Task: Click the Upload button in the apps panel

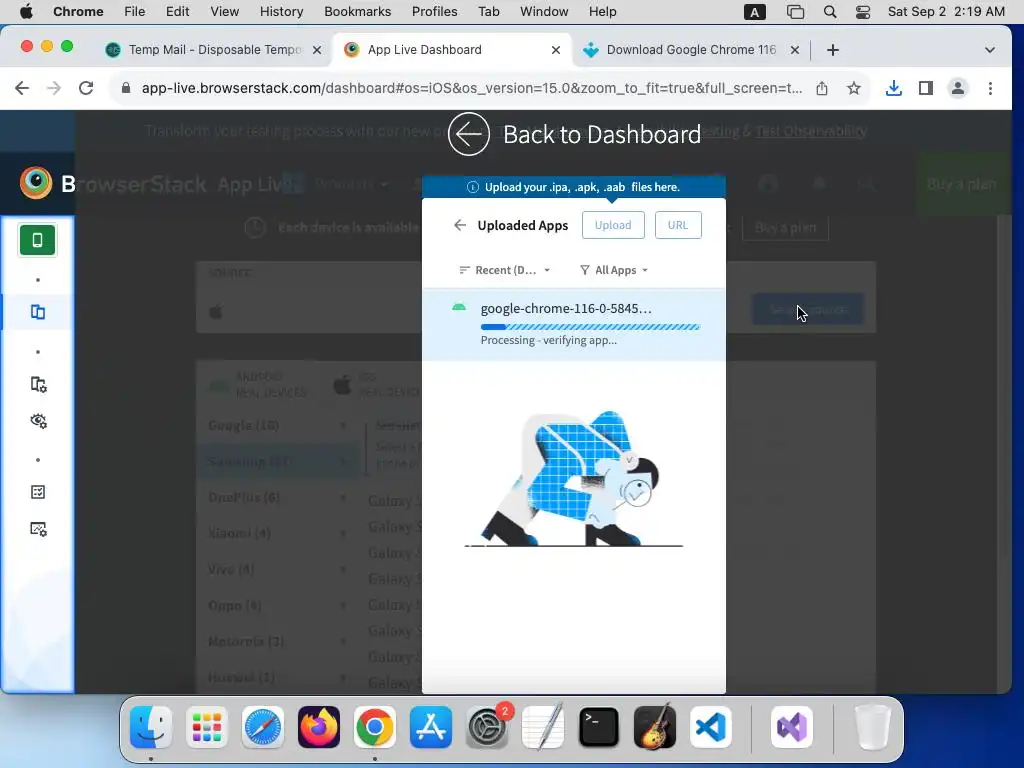Action: [x=613, y=225]
